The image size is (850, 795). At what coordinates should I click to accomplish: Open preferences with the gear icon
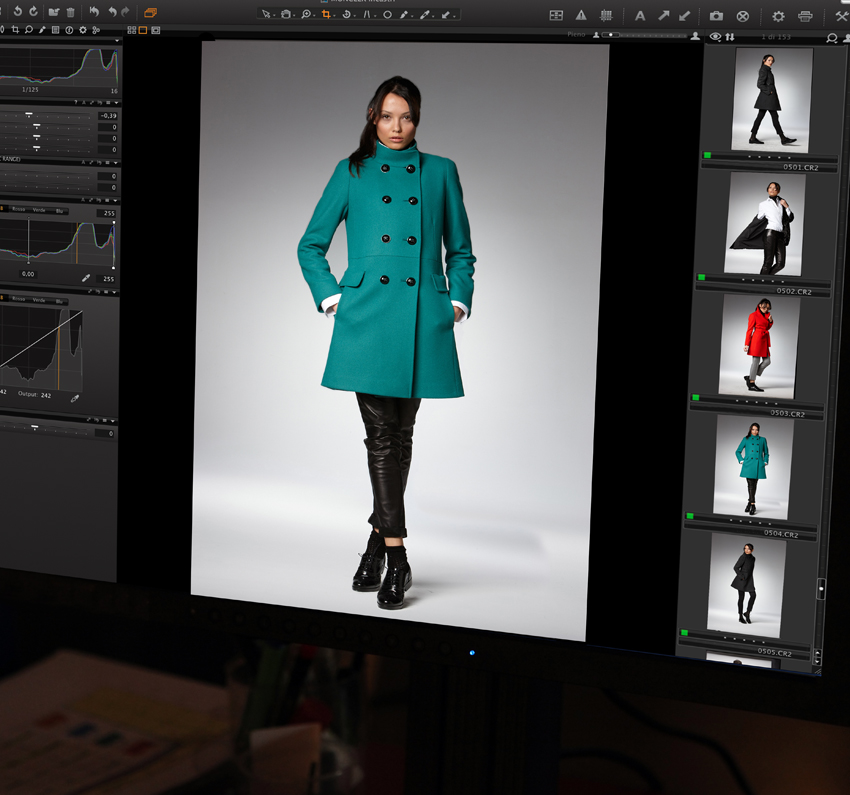coord(778,17)
